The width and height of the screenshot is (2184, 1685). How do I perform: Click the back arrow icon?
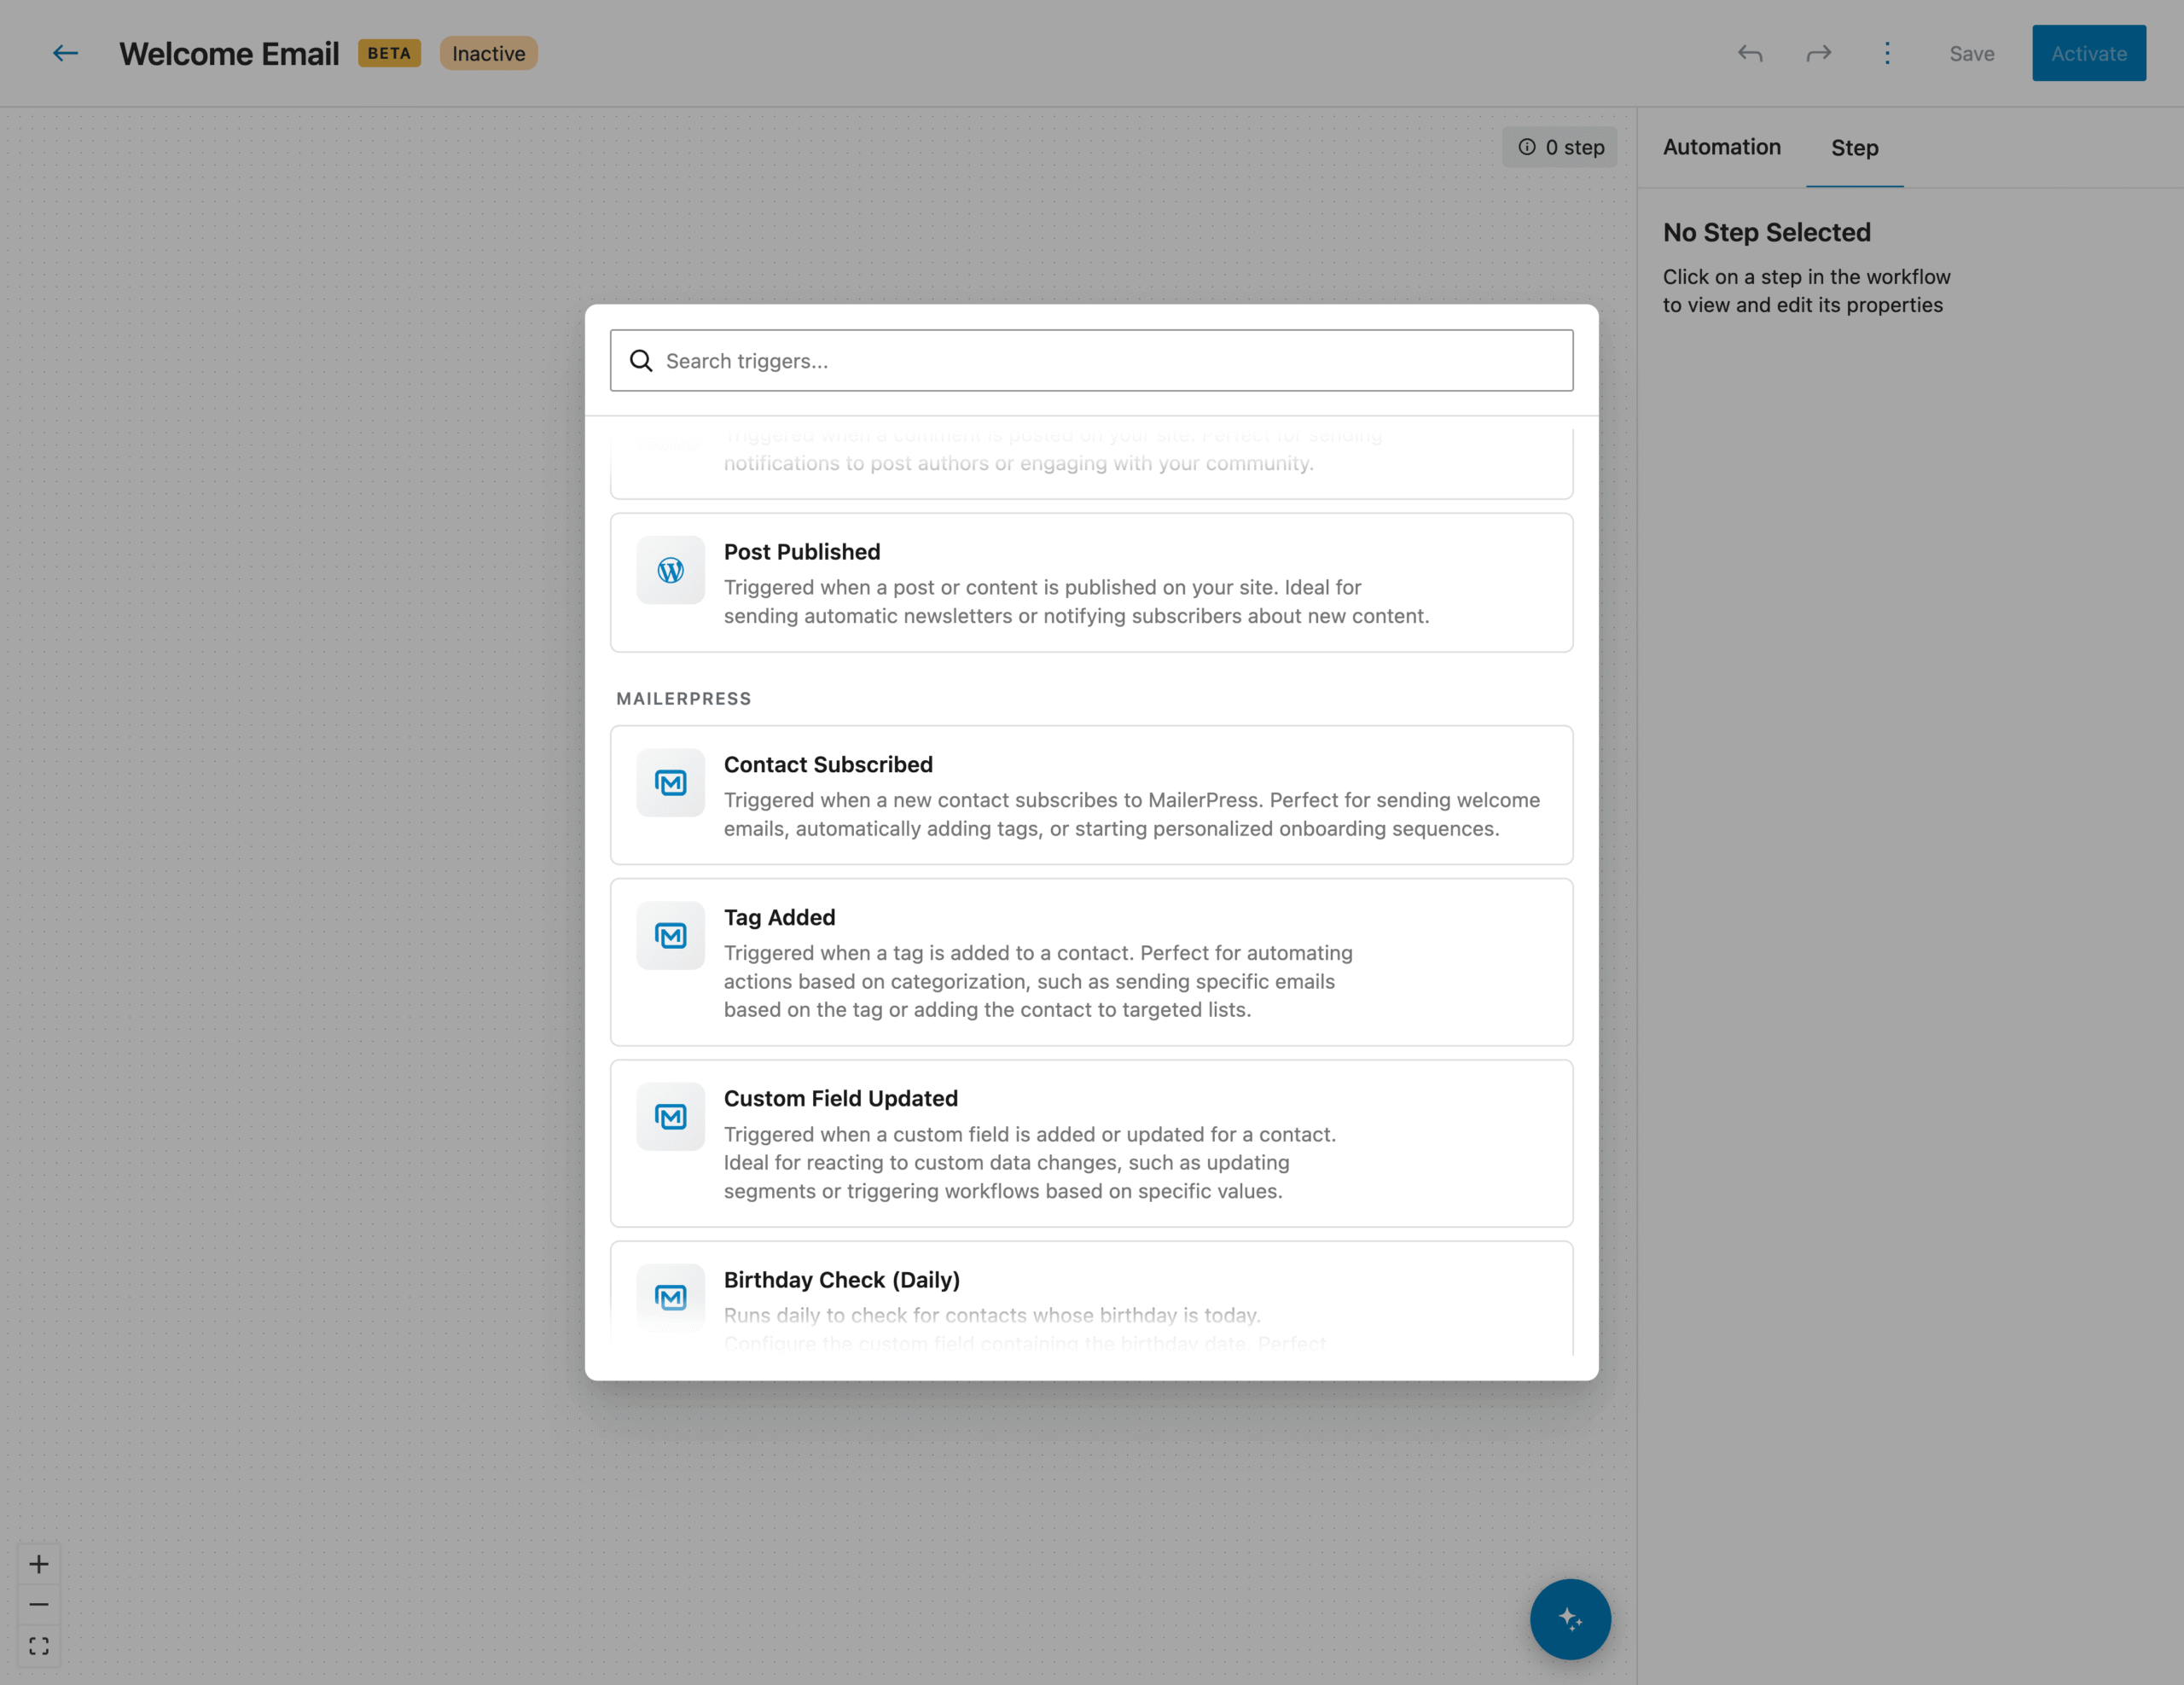(65, 54)
